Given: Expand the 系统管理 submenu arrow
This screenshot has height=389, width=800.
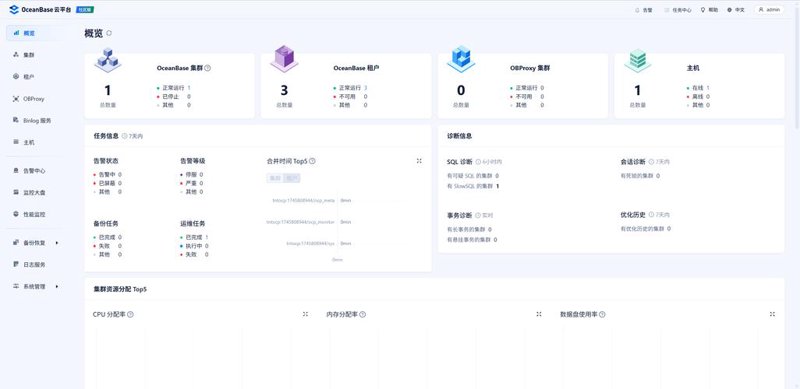Looking at the screenshot, I should [57, 286].
